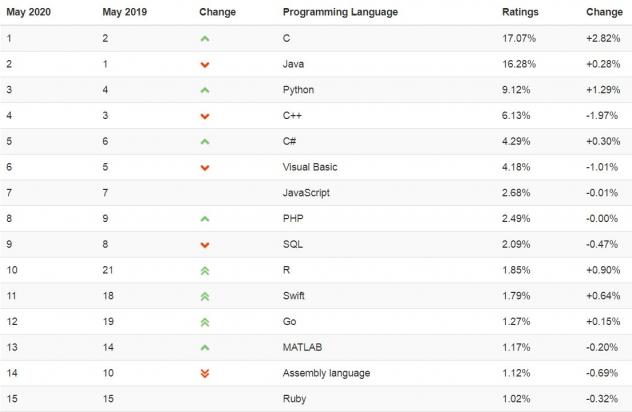
Task: Click the 17.07% rating for C
Action: (x=518, y=38)
